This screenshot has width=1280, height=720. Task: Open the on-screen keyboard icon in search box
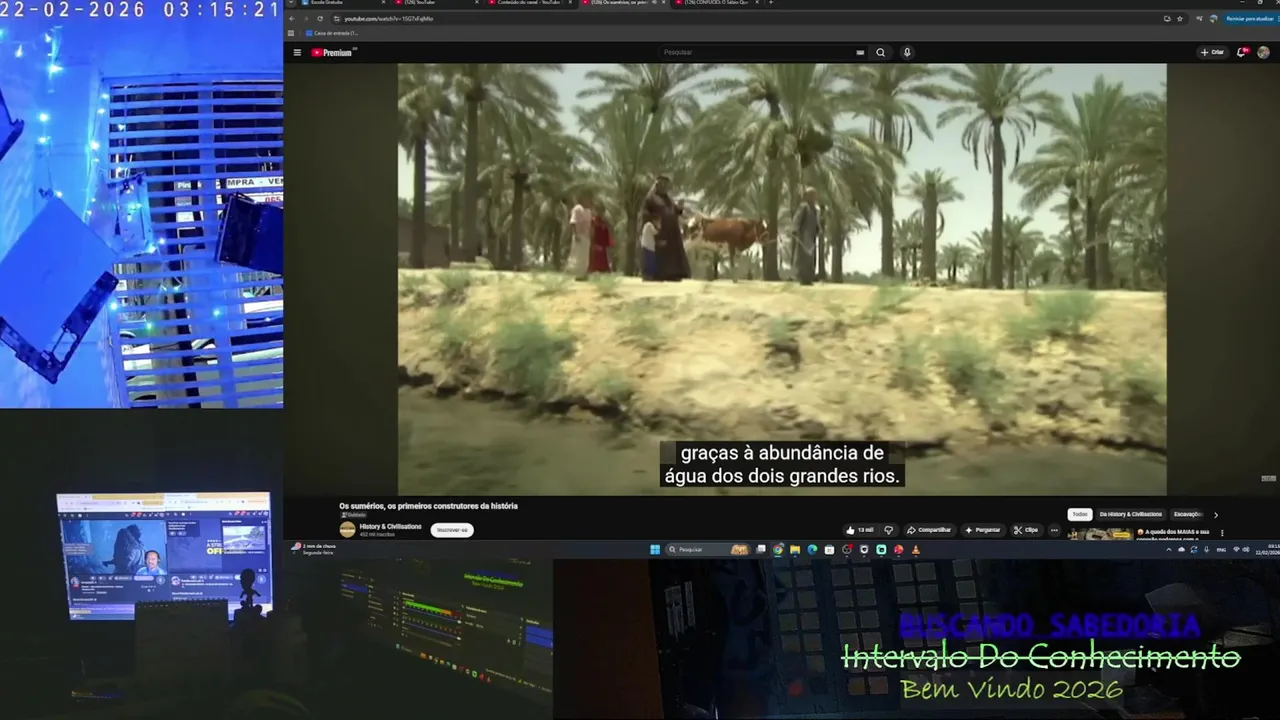click(x=860, y=52)
